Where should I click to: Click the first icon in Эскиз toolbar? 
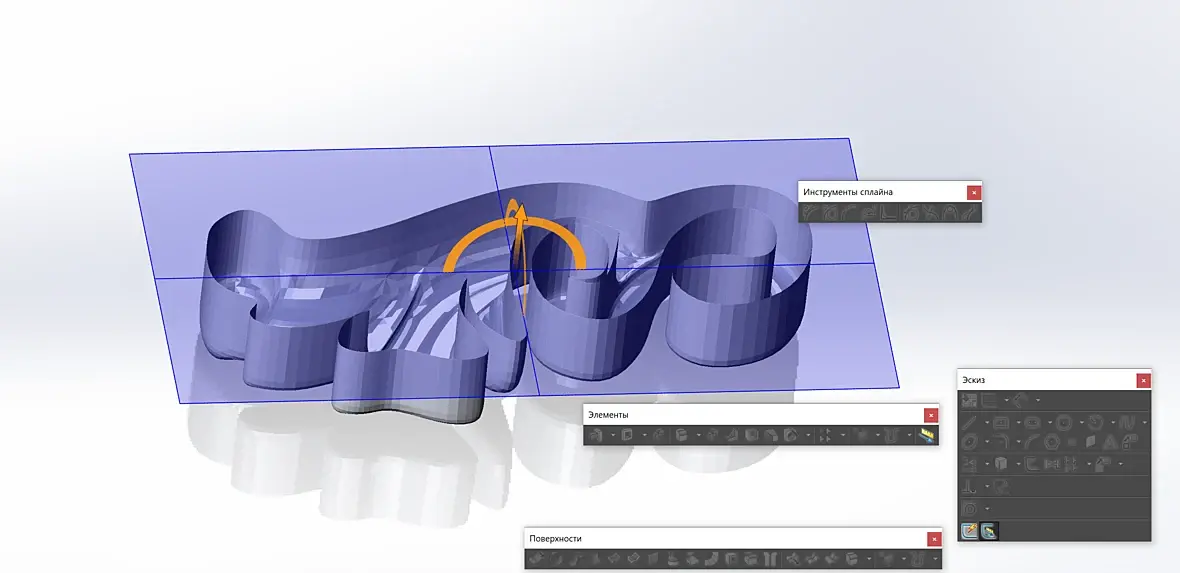[x=969, y=400]
